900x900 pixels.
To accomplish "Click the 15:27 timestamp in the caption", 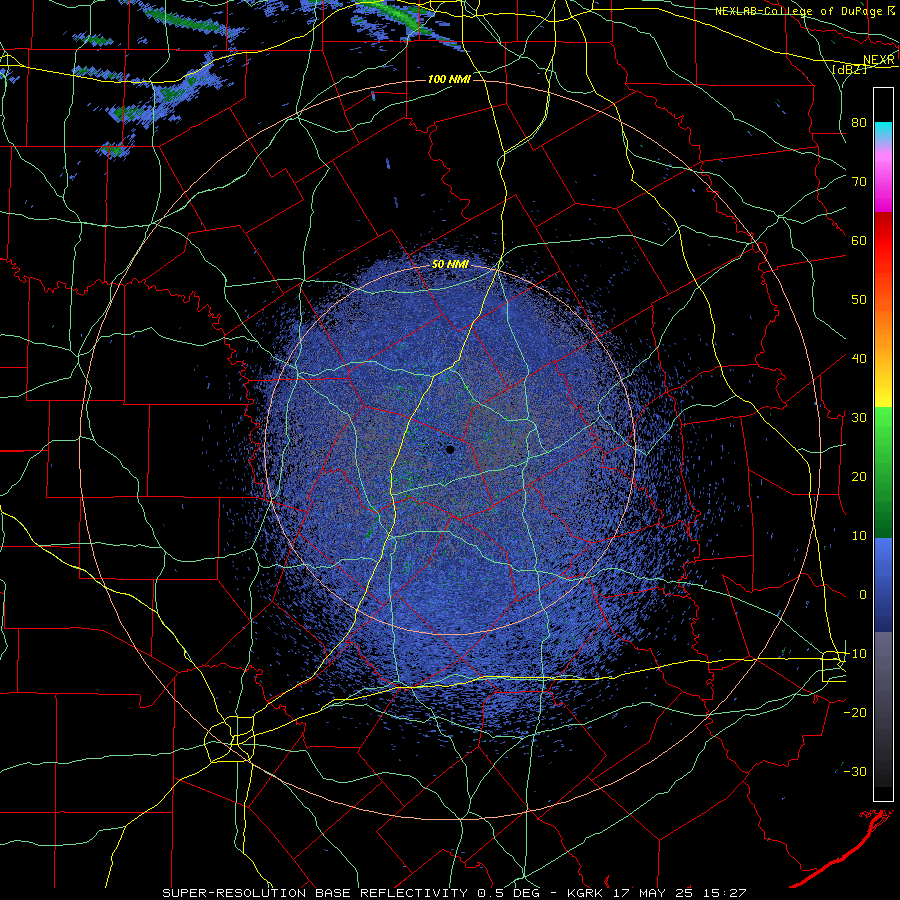I will [x=727, y=893].
